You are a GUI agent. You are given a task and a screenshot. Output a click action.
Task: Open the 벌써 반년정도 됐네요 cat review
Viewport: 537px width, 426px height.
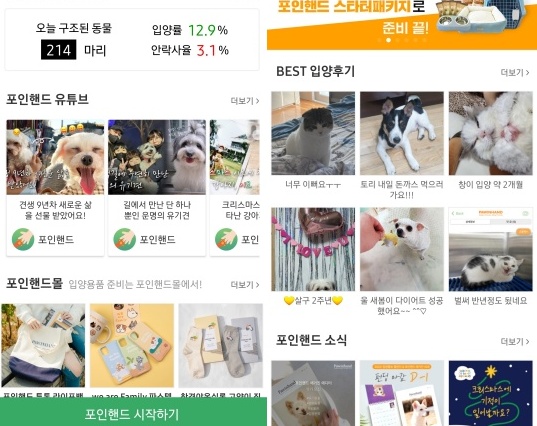(x=491, y=249)
